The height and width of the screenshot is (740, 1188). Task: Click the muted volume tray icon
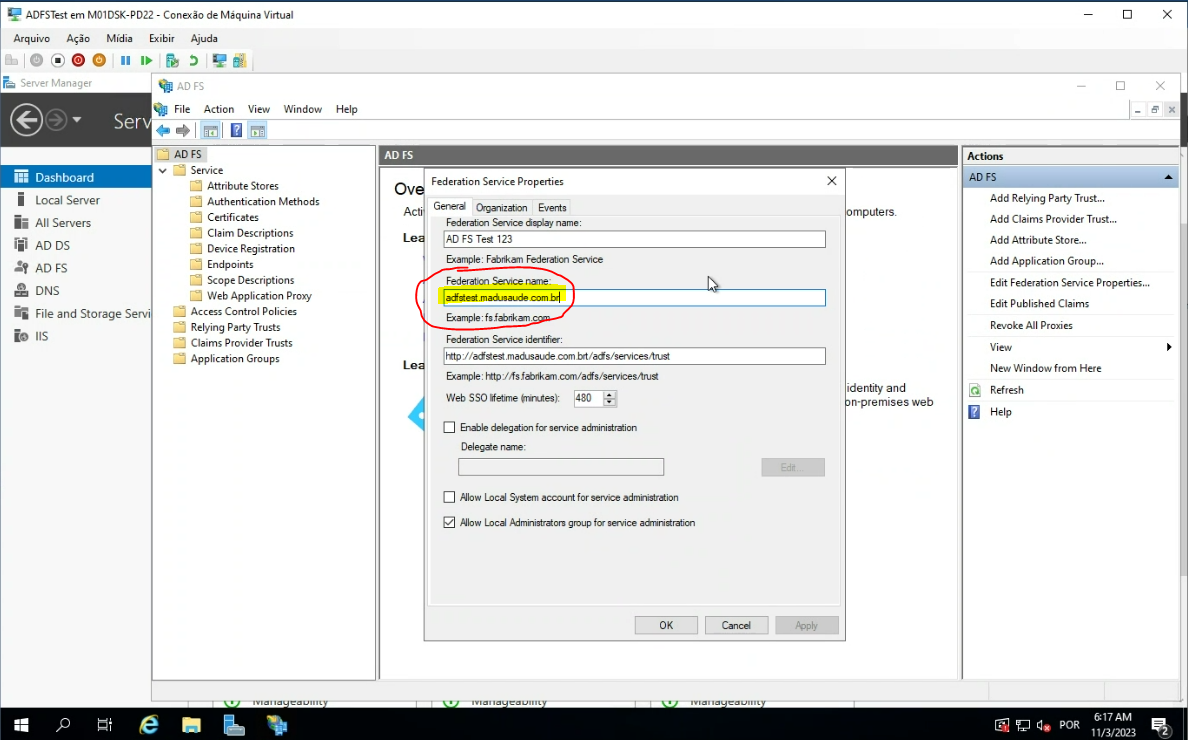click(1043, 725)
